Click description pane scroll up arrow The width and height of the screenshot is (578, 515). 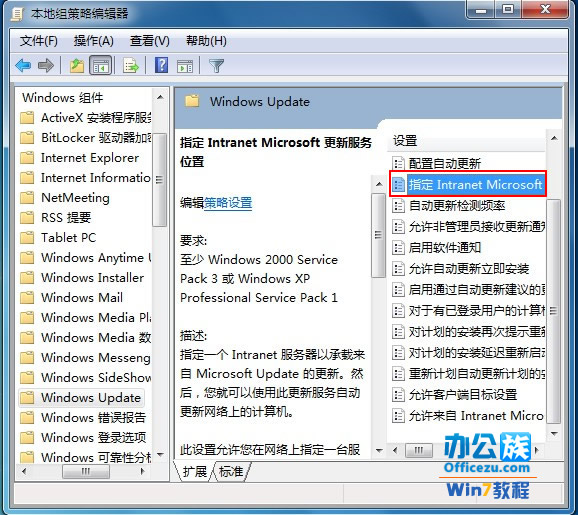click(379, 184)
